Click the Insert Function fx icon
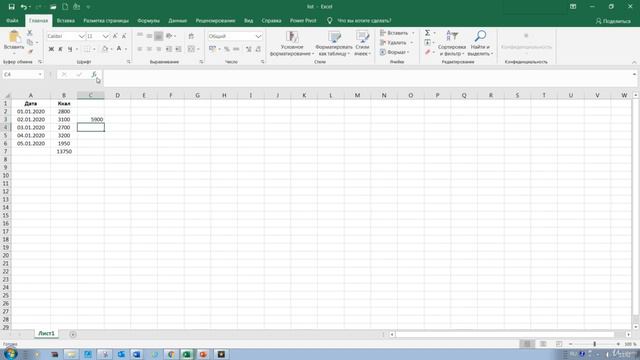This screenshot has width=640, height=360. pyautogui.click(x=93, y=74)
